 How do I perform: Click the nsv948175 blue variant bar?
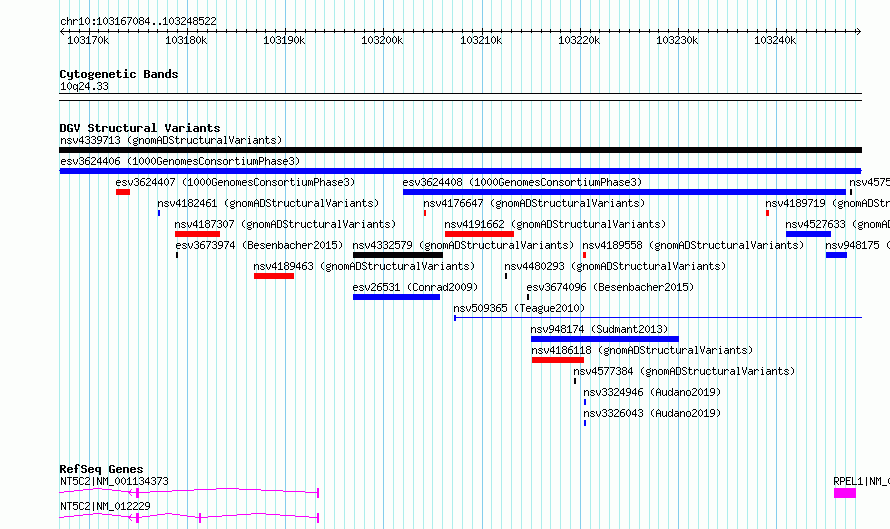(x=837, y=255)
